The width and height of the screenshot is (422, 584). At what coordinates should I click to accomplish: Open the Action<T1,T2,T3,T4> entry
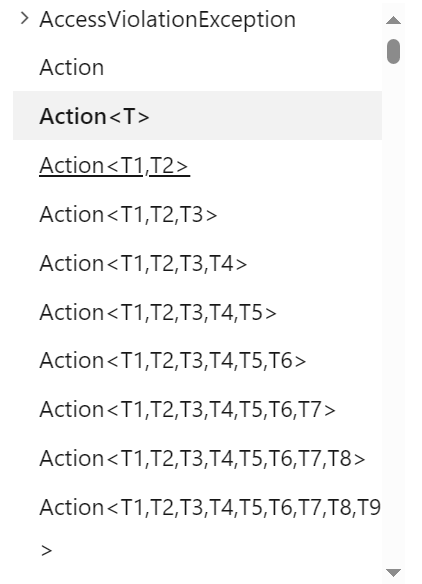tap(143, 263)
